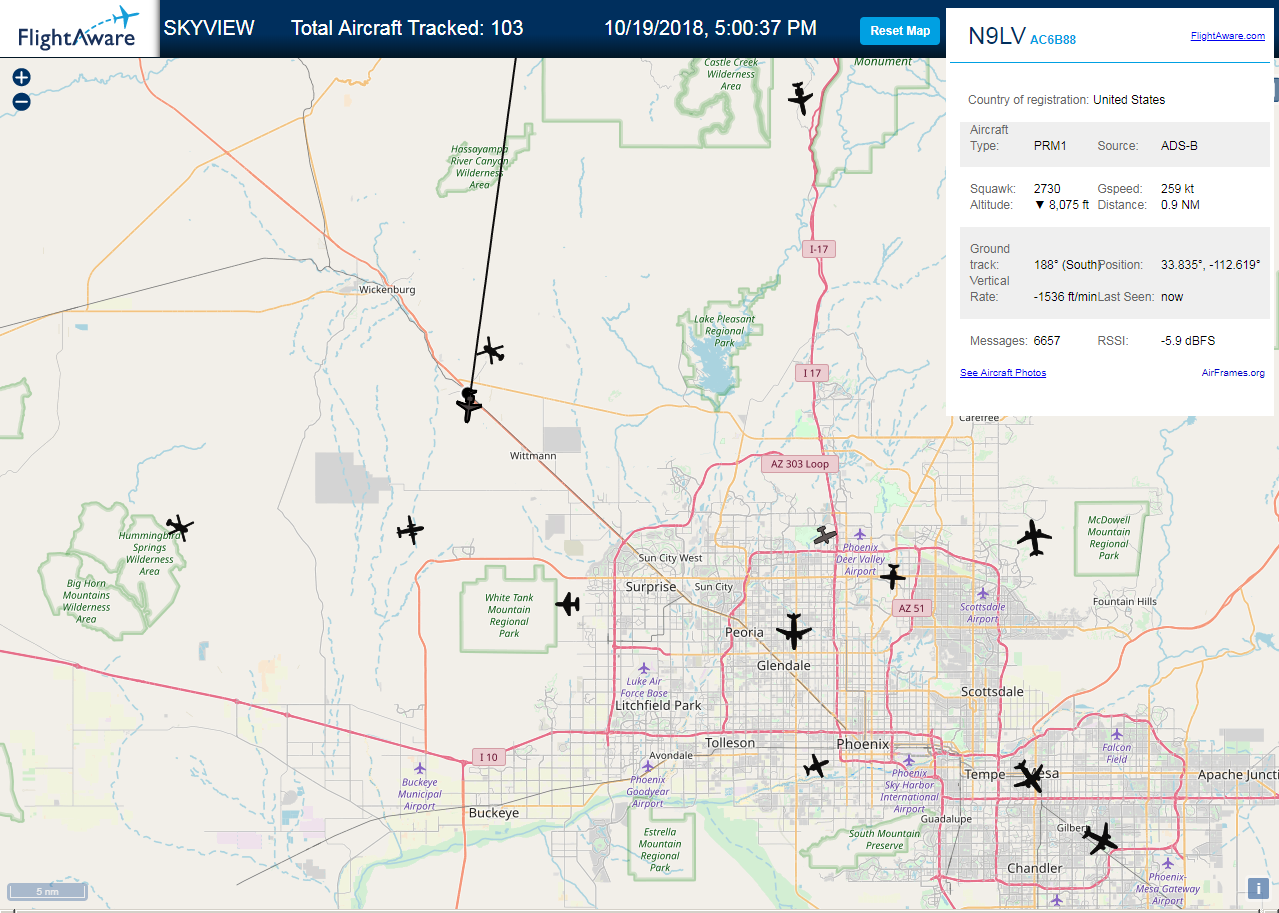The width and height of the screenshot is (1279, 913).
Task: Click the AC6B88 hex code
Action: pos(1053,41)
